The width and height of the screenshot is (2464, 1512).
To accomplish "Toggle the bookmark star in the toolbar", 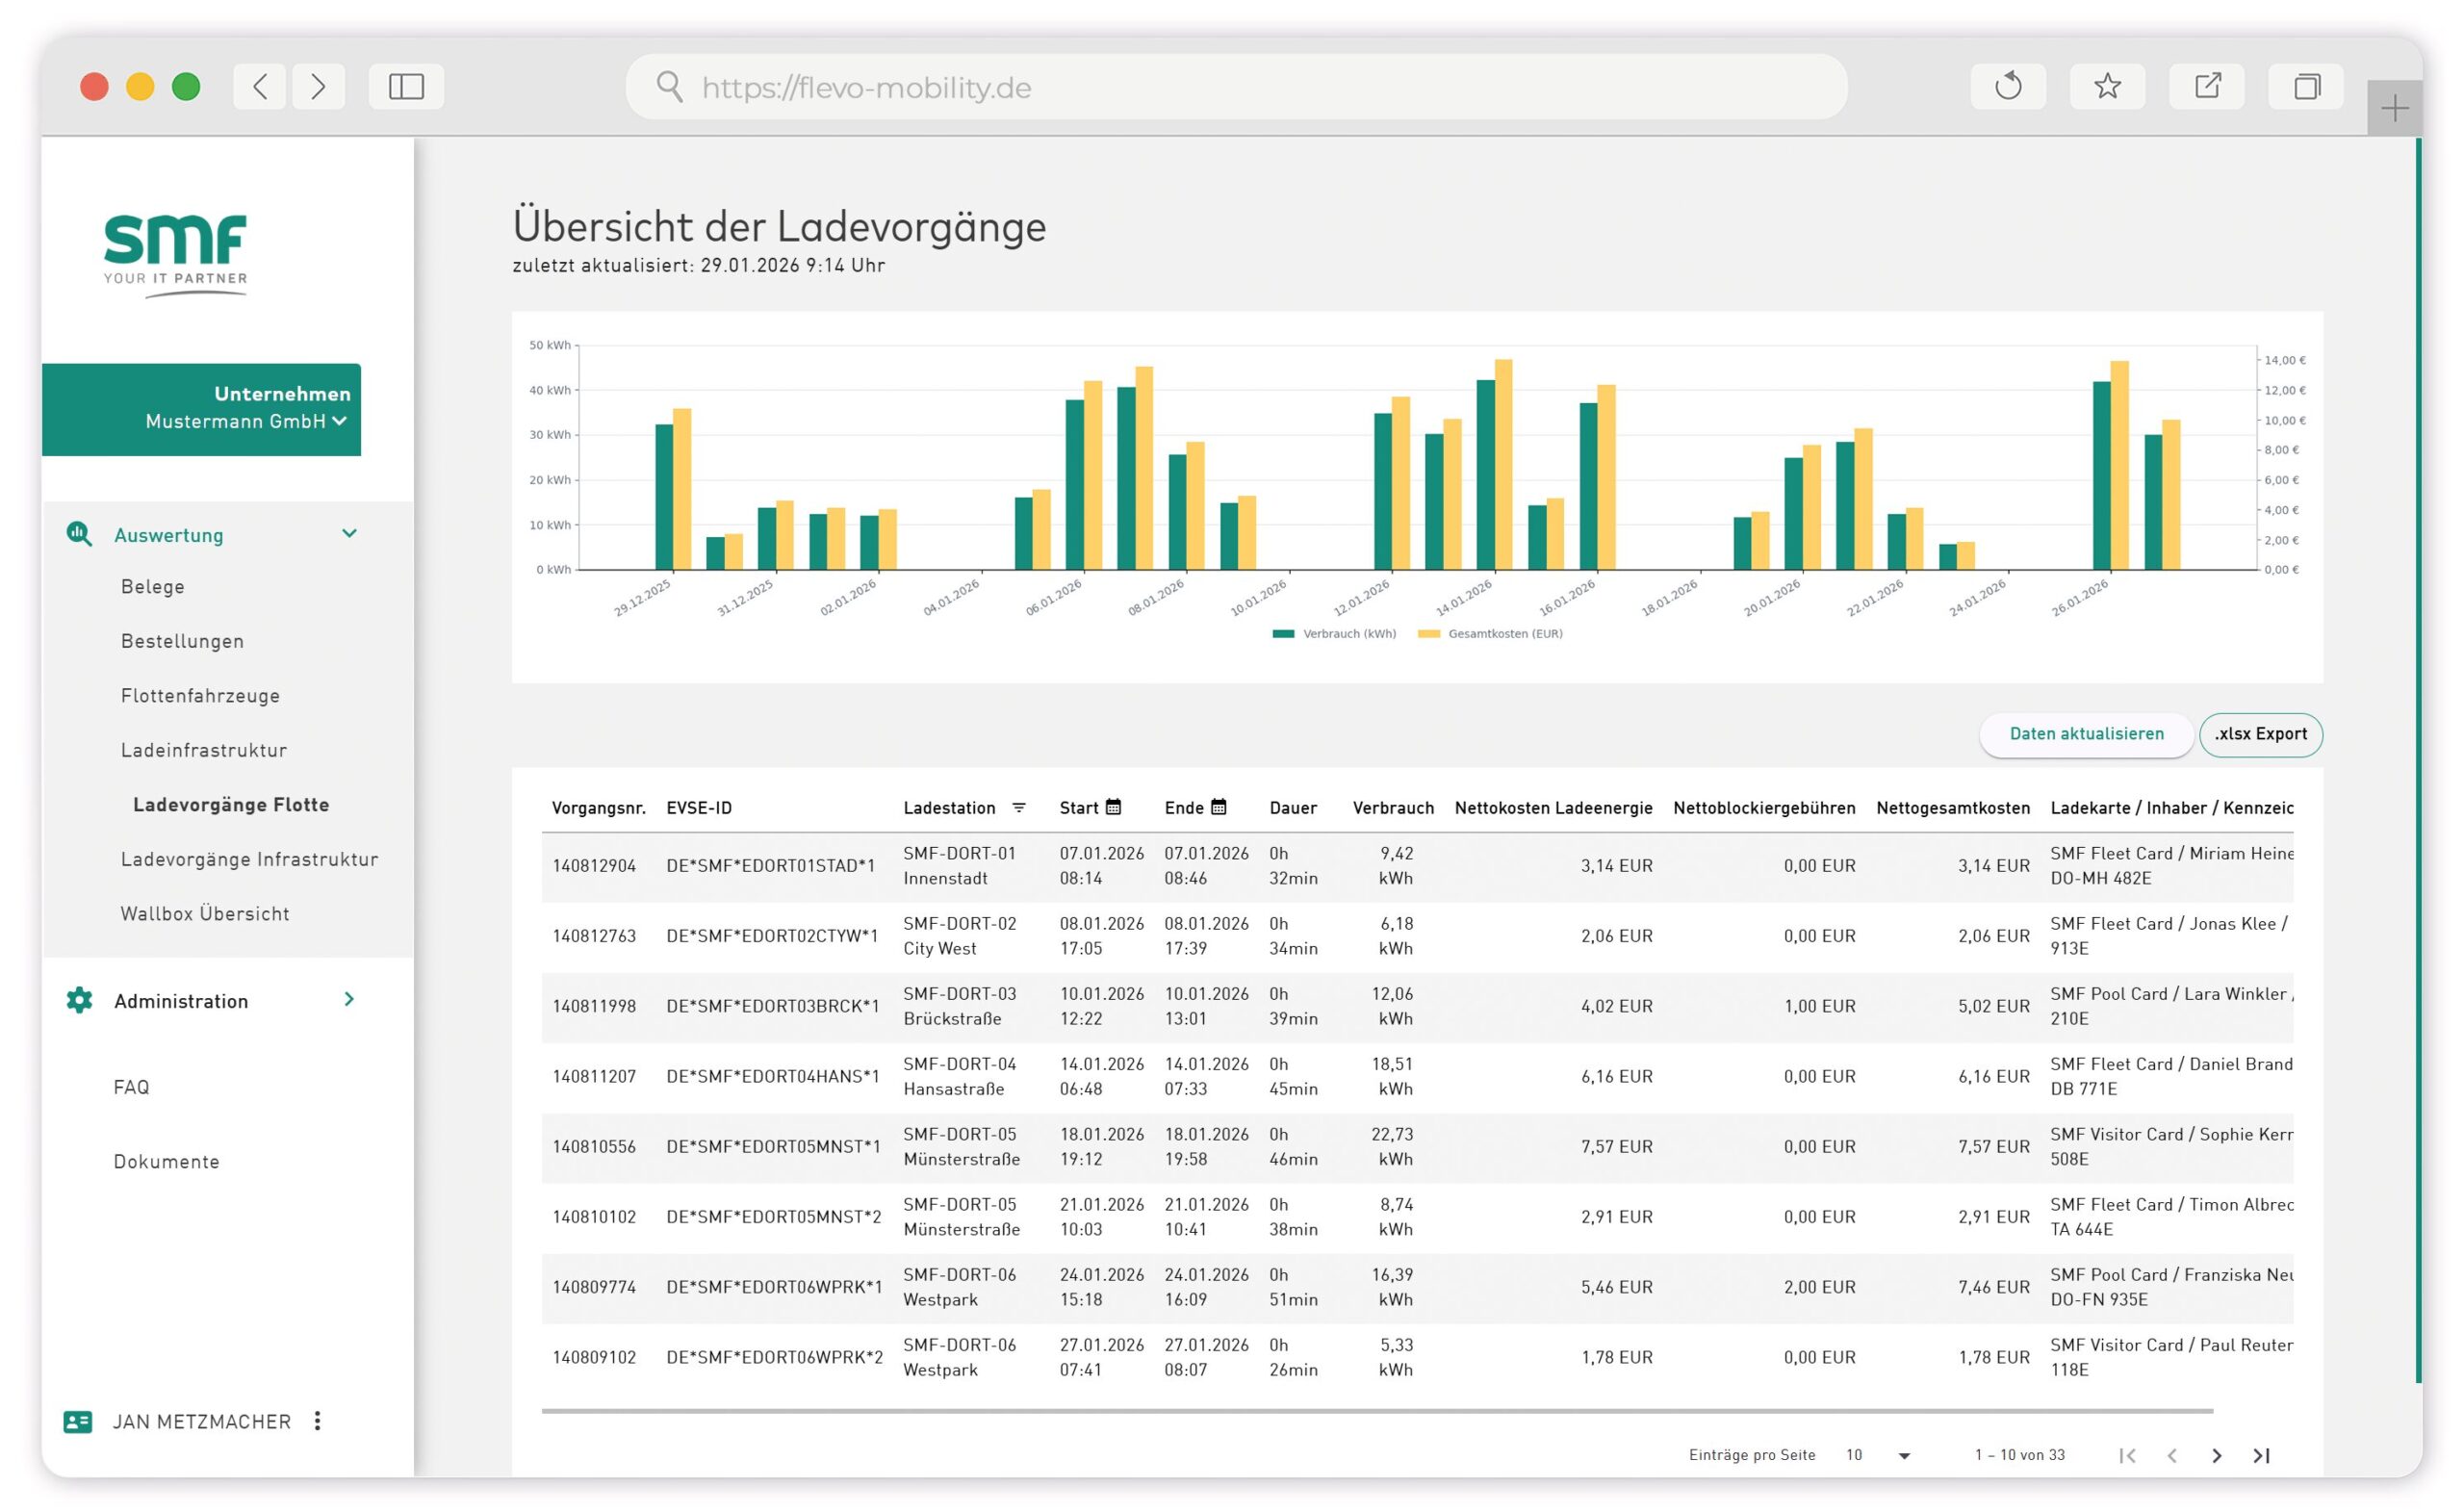I will [2108, 86].
